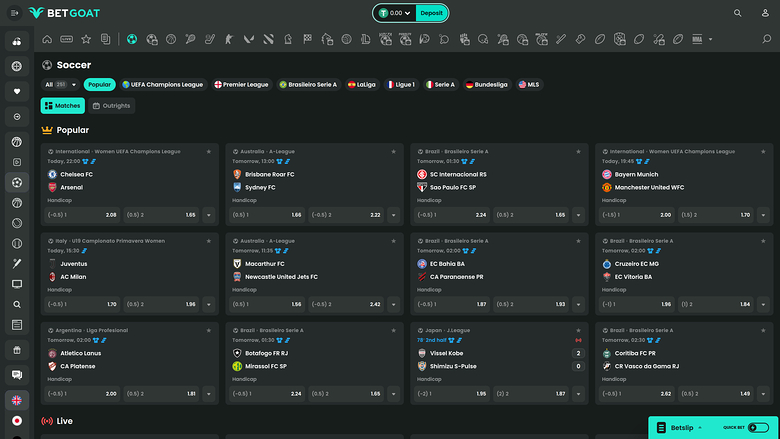The image size is (780, 439).
Task: Favorite the Brisbane Roar FC match star
Action: coord(393,152)
